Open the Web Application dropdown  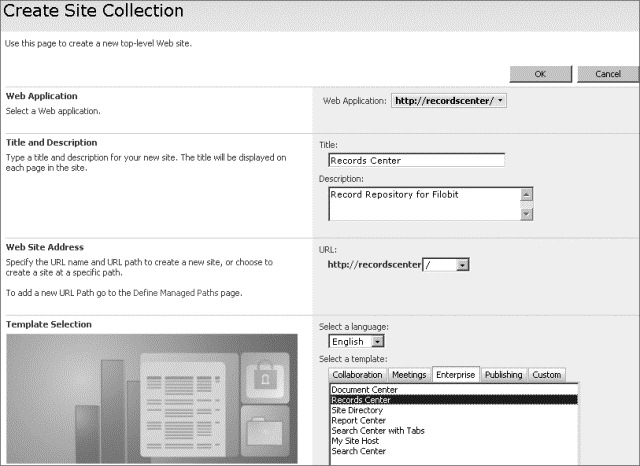pyautogui.click(x=449, y=101)
